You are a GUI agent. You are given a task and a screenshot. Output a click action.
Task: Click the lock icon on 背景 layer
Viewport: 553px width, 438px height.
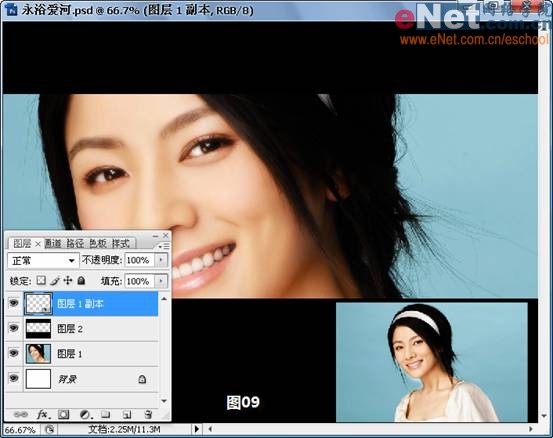142,379
